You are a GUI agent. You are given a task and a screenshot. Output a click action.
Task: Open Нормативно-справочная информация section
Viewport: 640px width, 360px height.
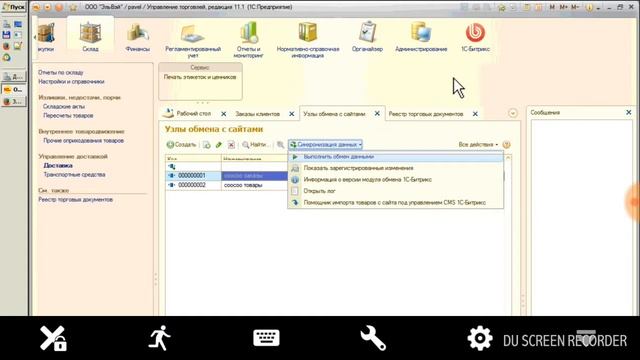click(308, 40)
